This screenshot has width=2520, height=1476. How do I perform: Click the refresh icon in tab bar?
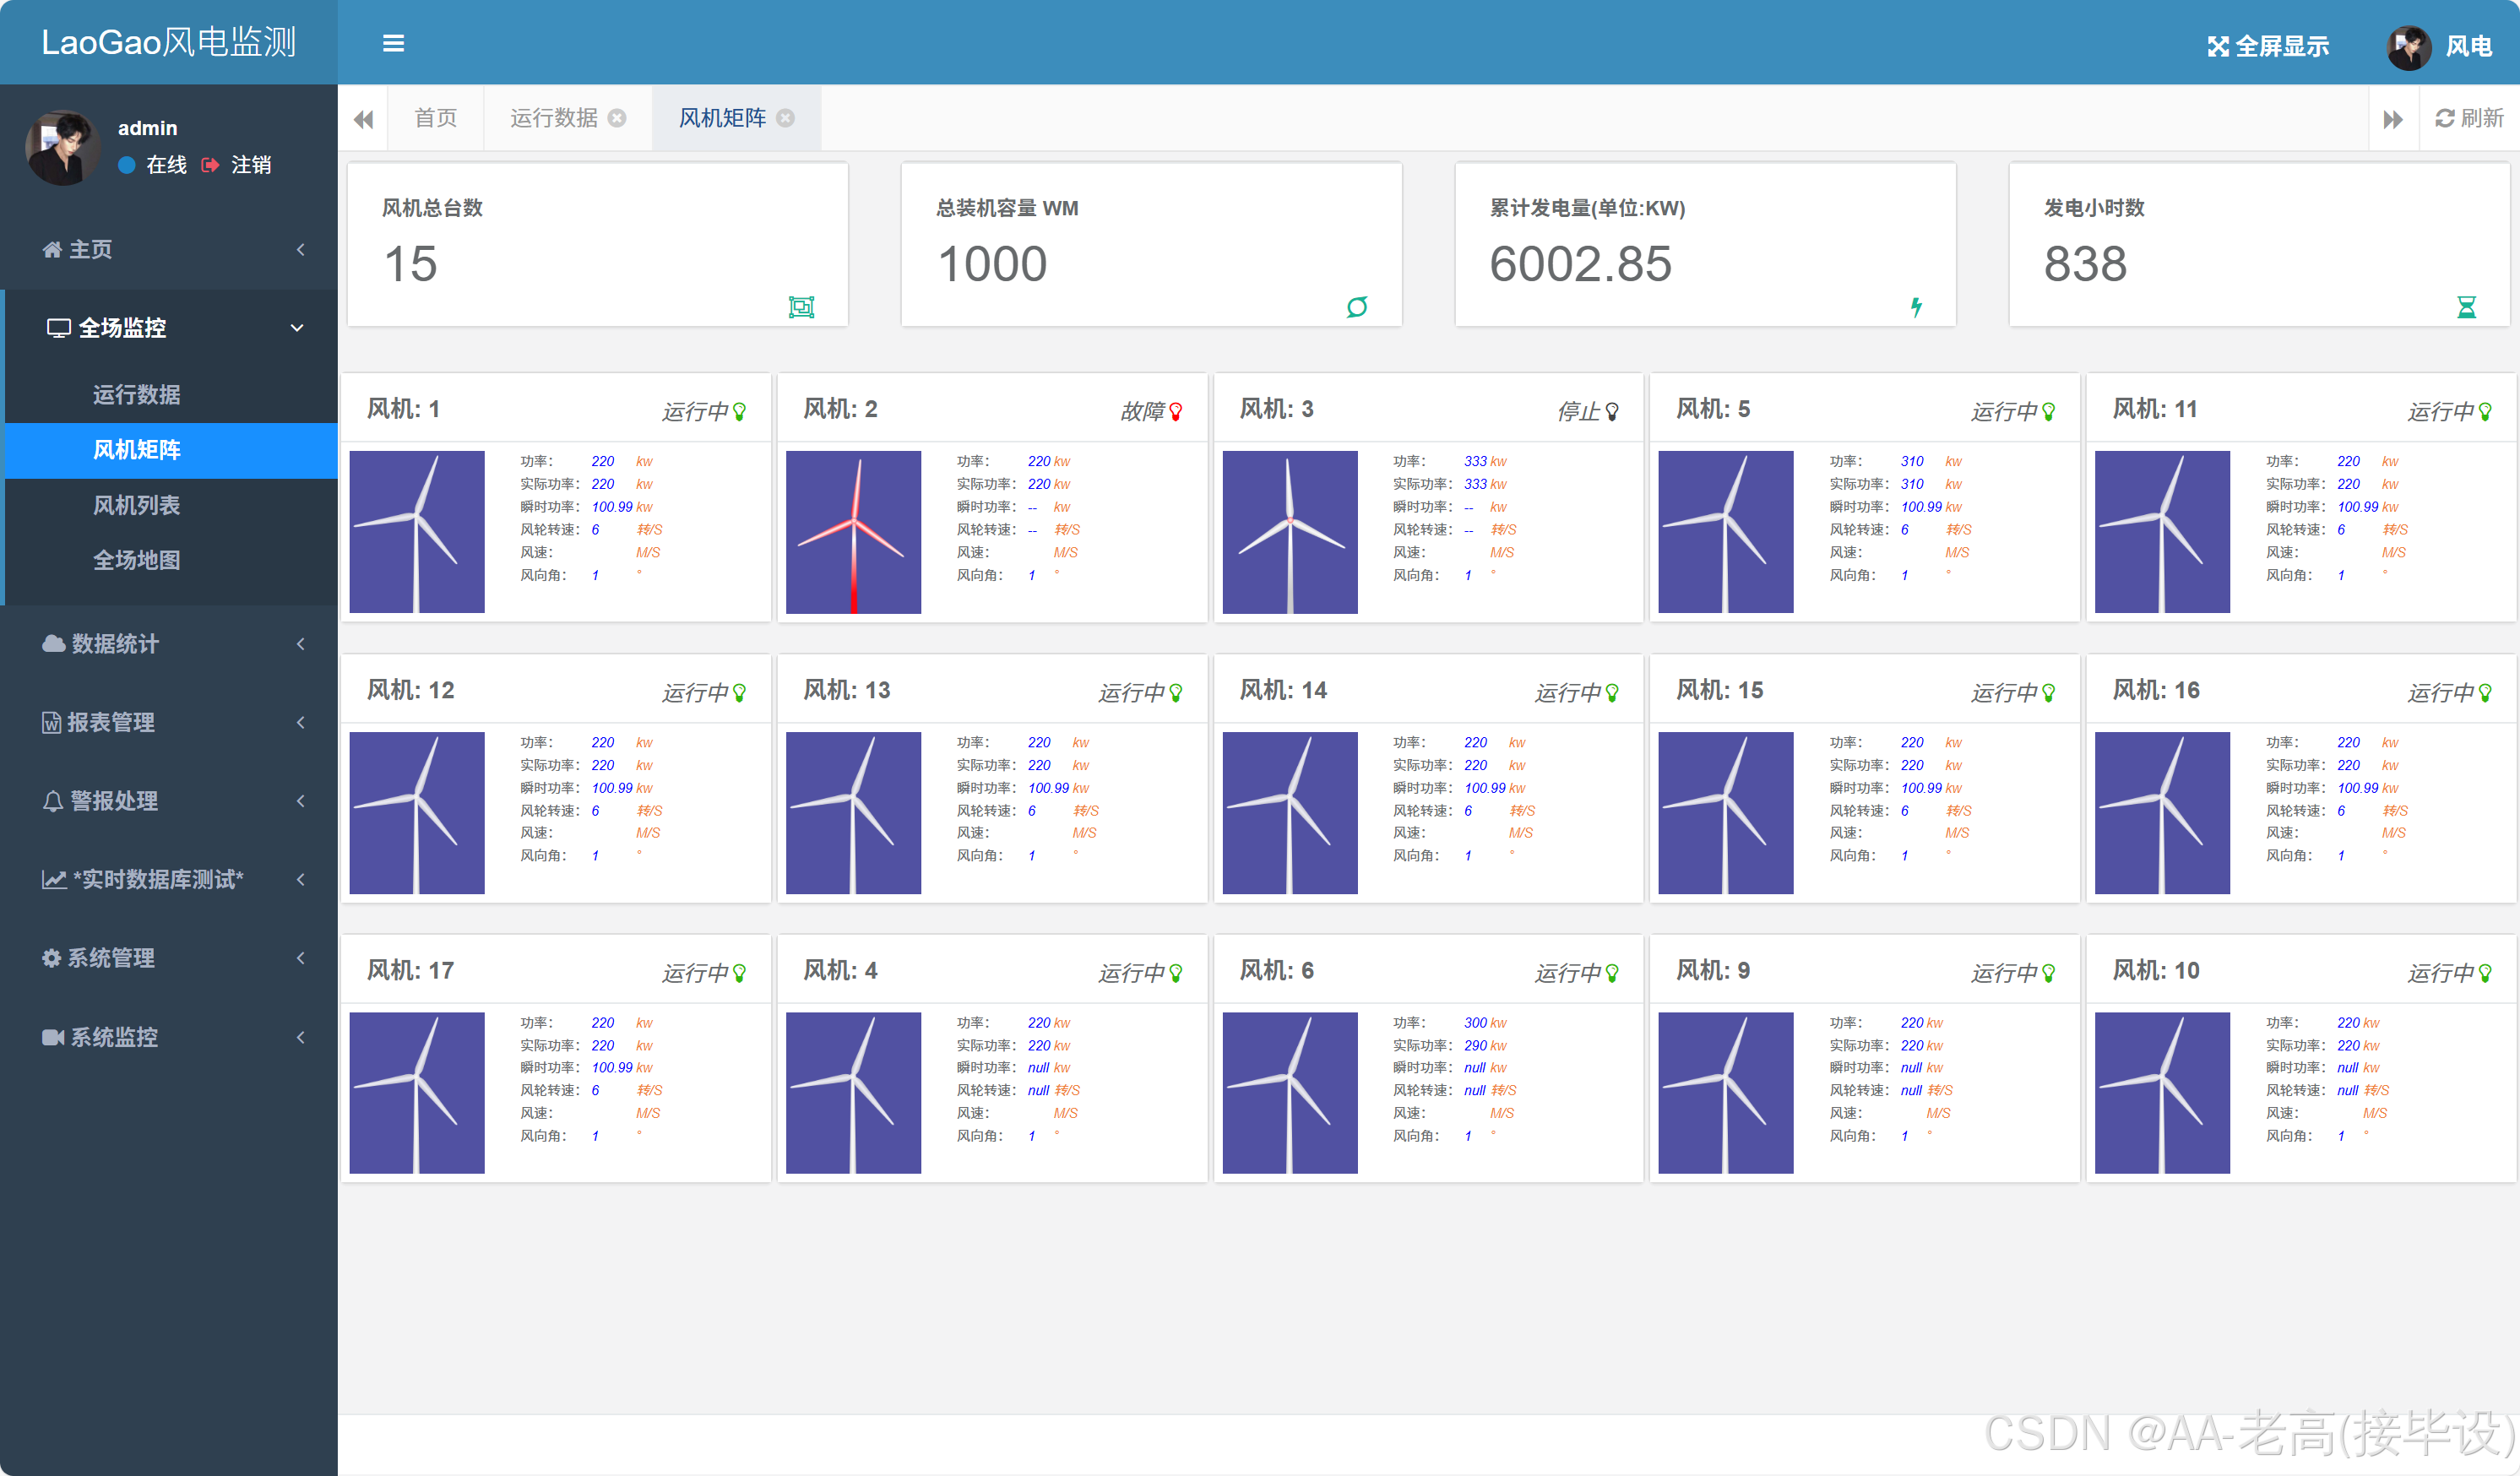click(x=2444, y=118)
